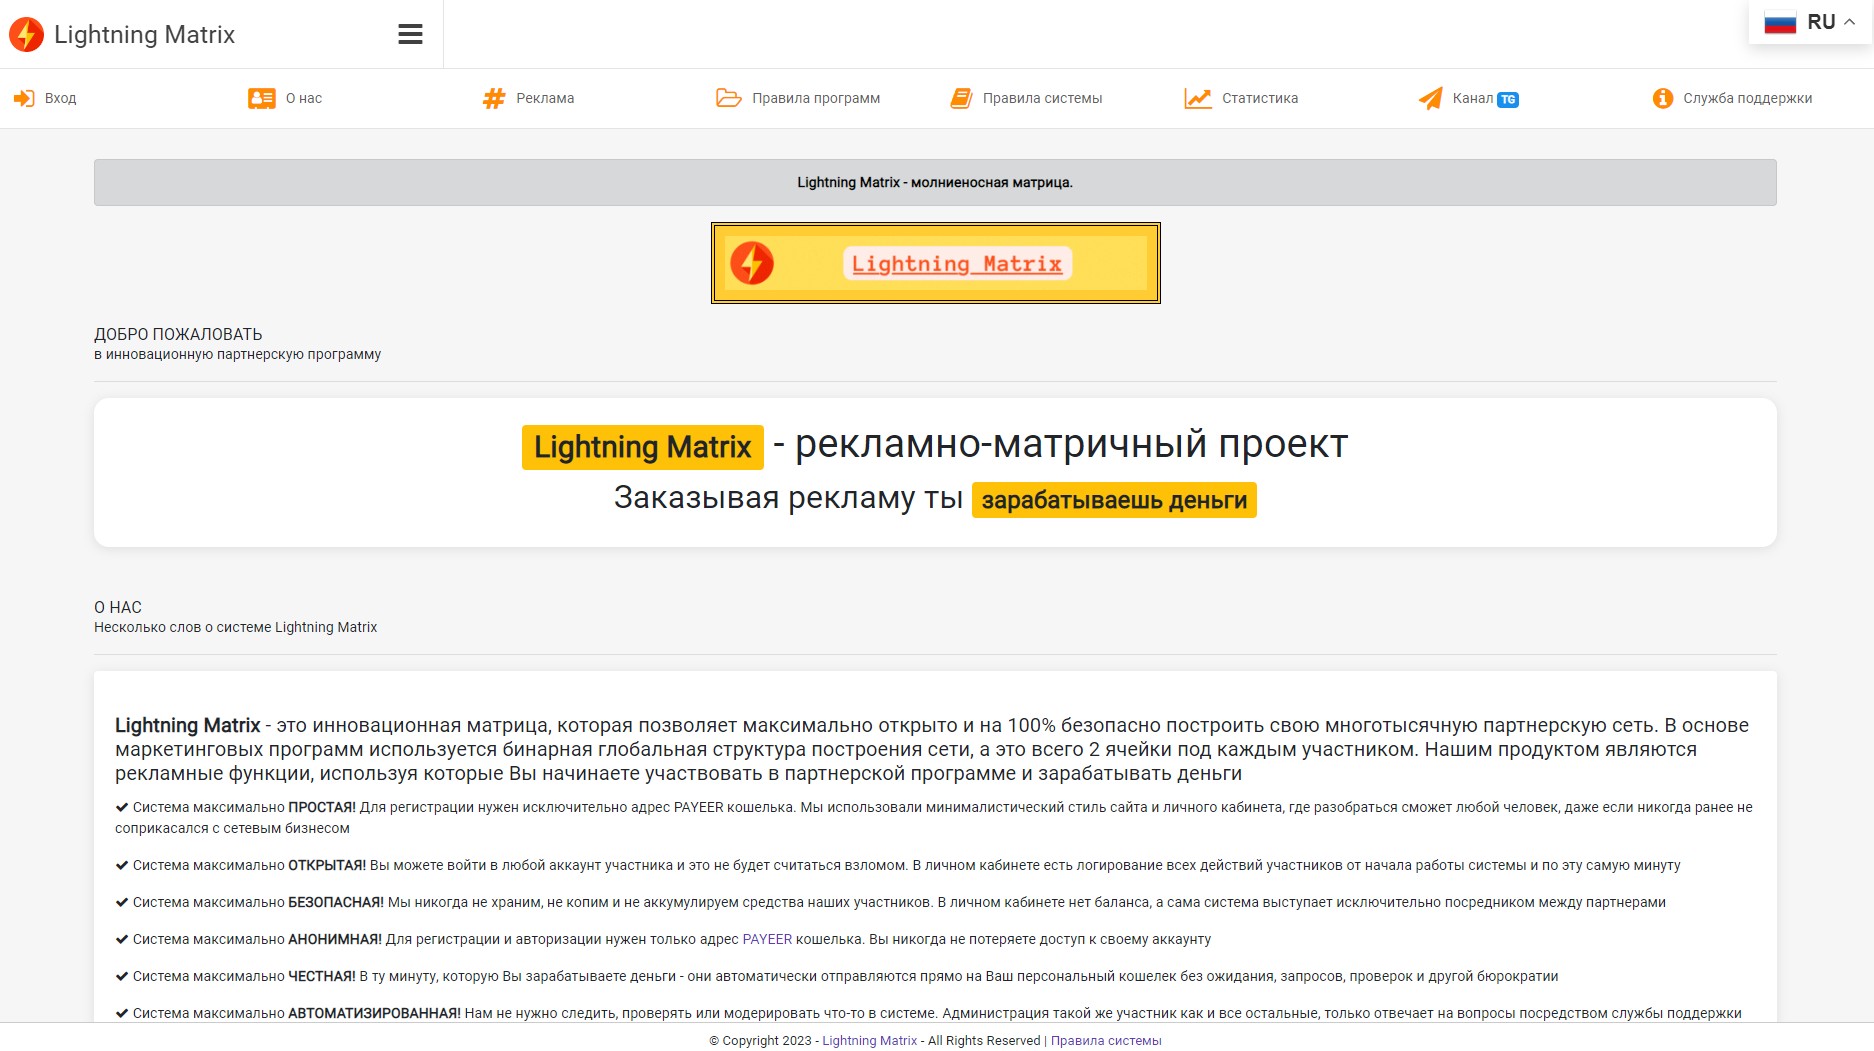
Task: Click the bold word ПРОСТАЯ!
Action: [x=322, y=807]
